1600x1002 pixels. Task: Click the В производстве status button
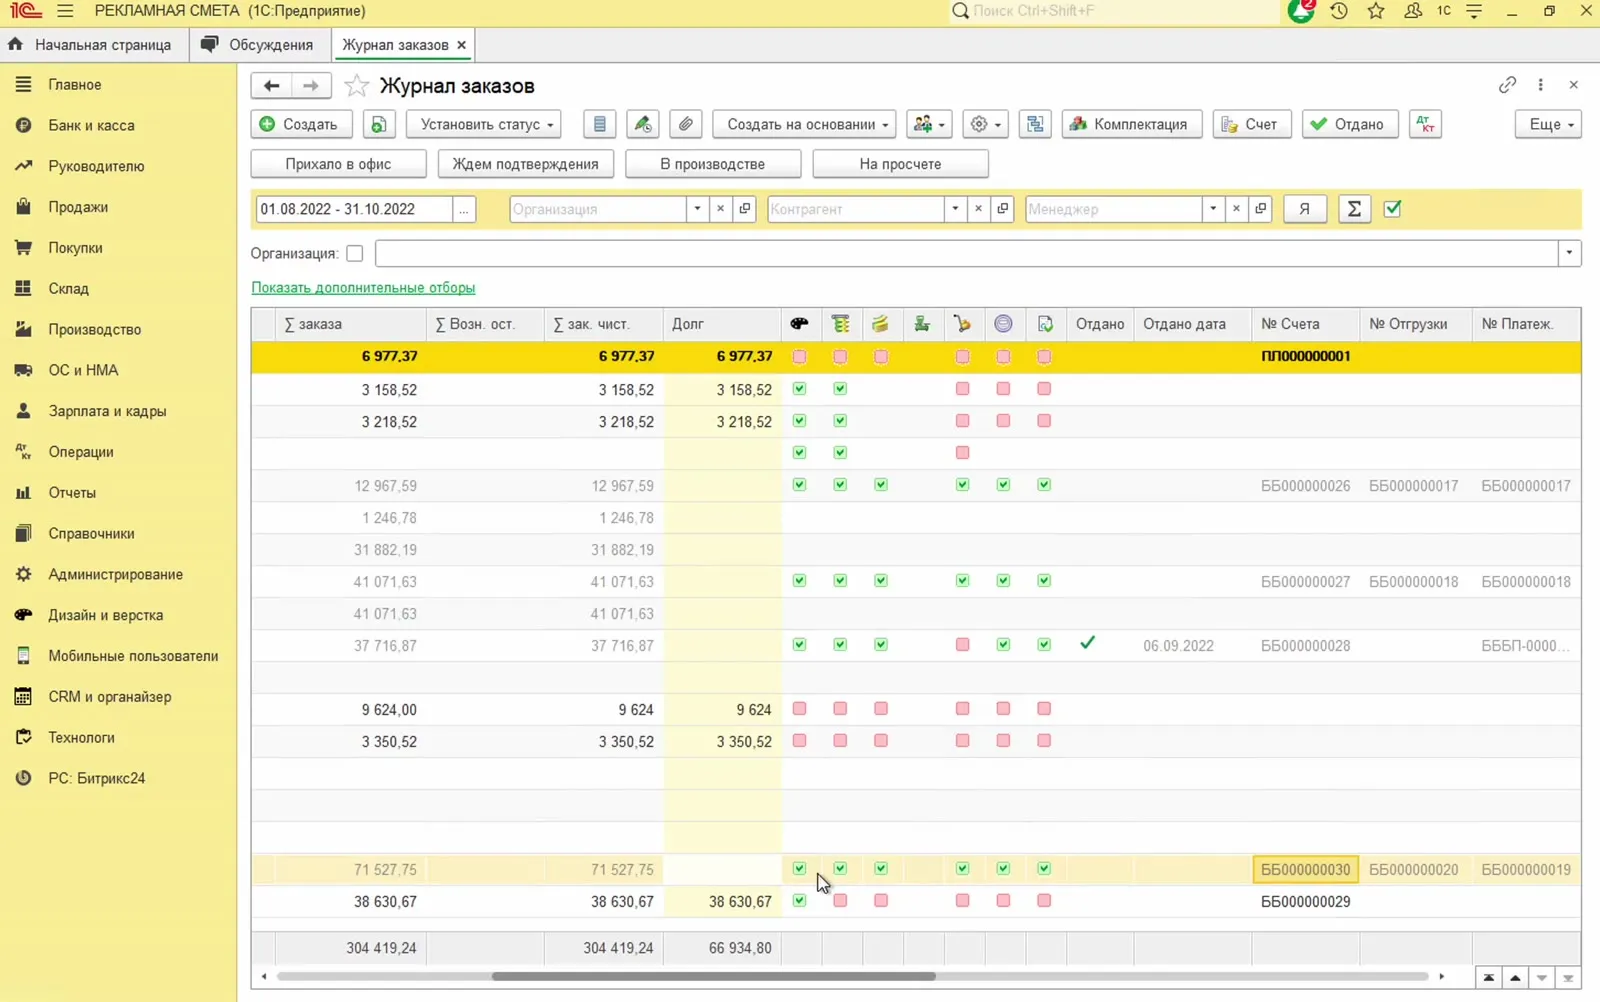713,164
